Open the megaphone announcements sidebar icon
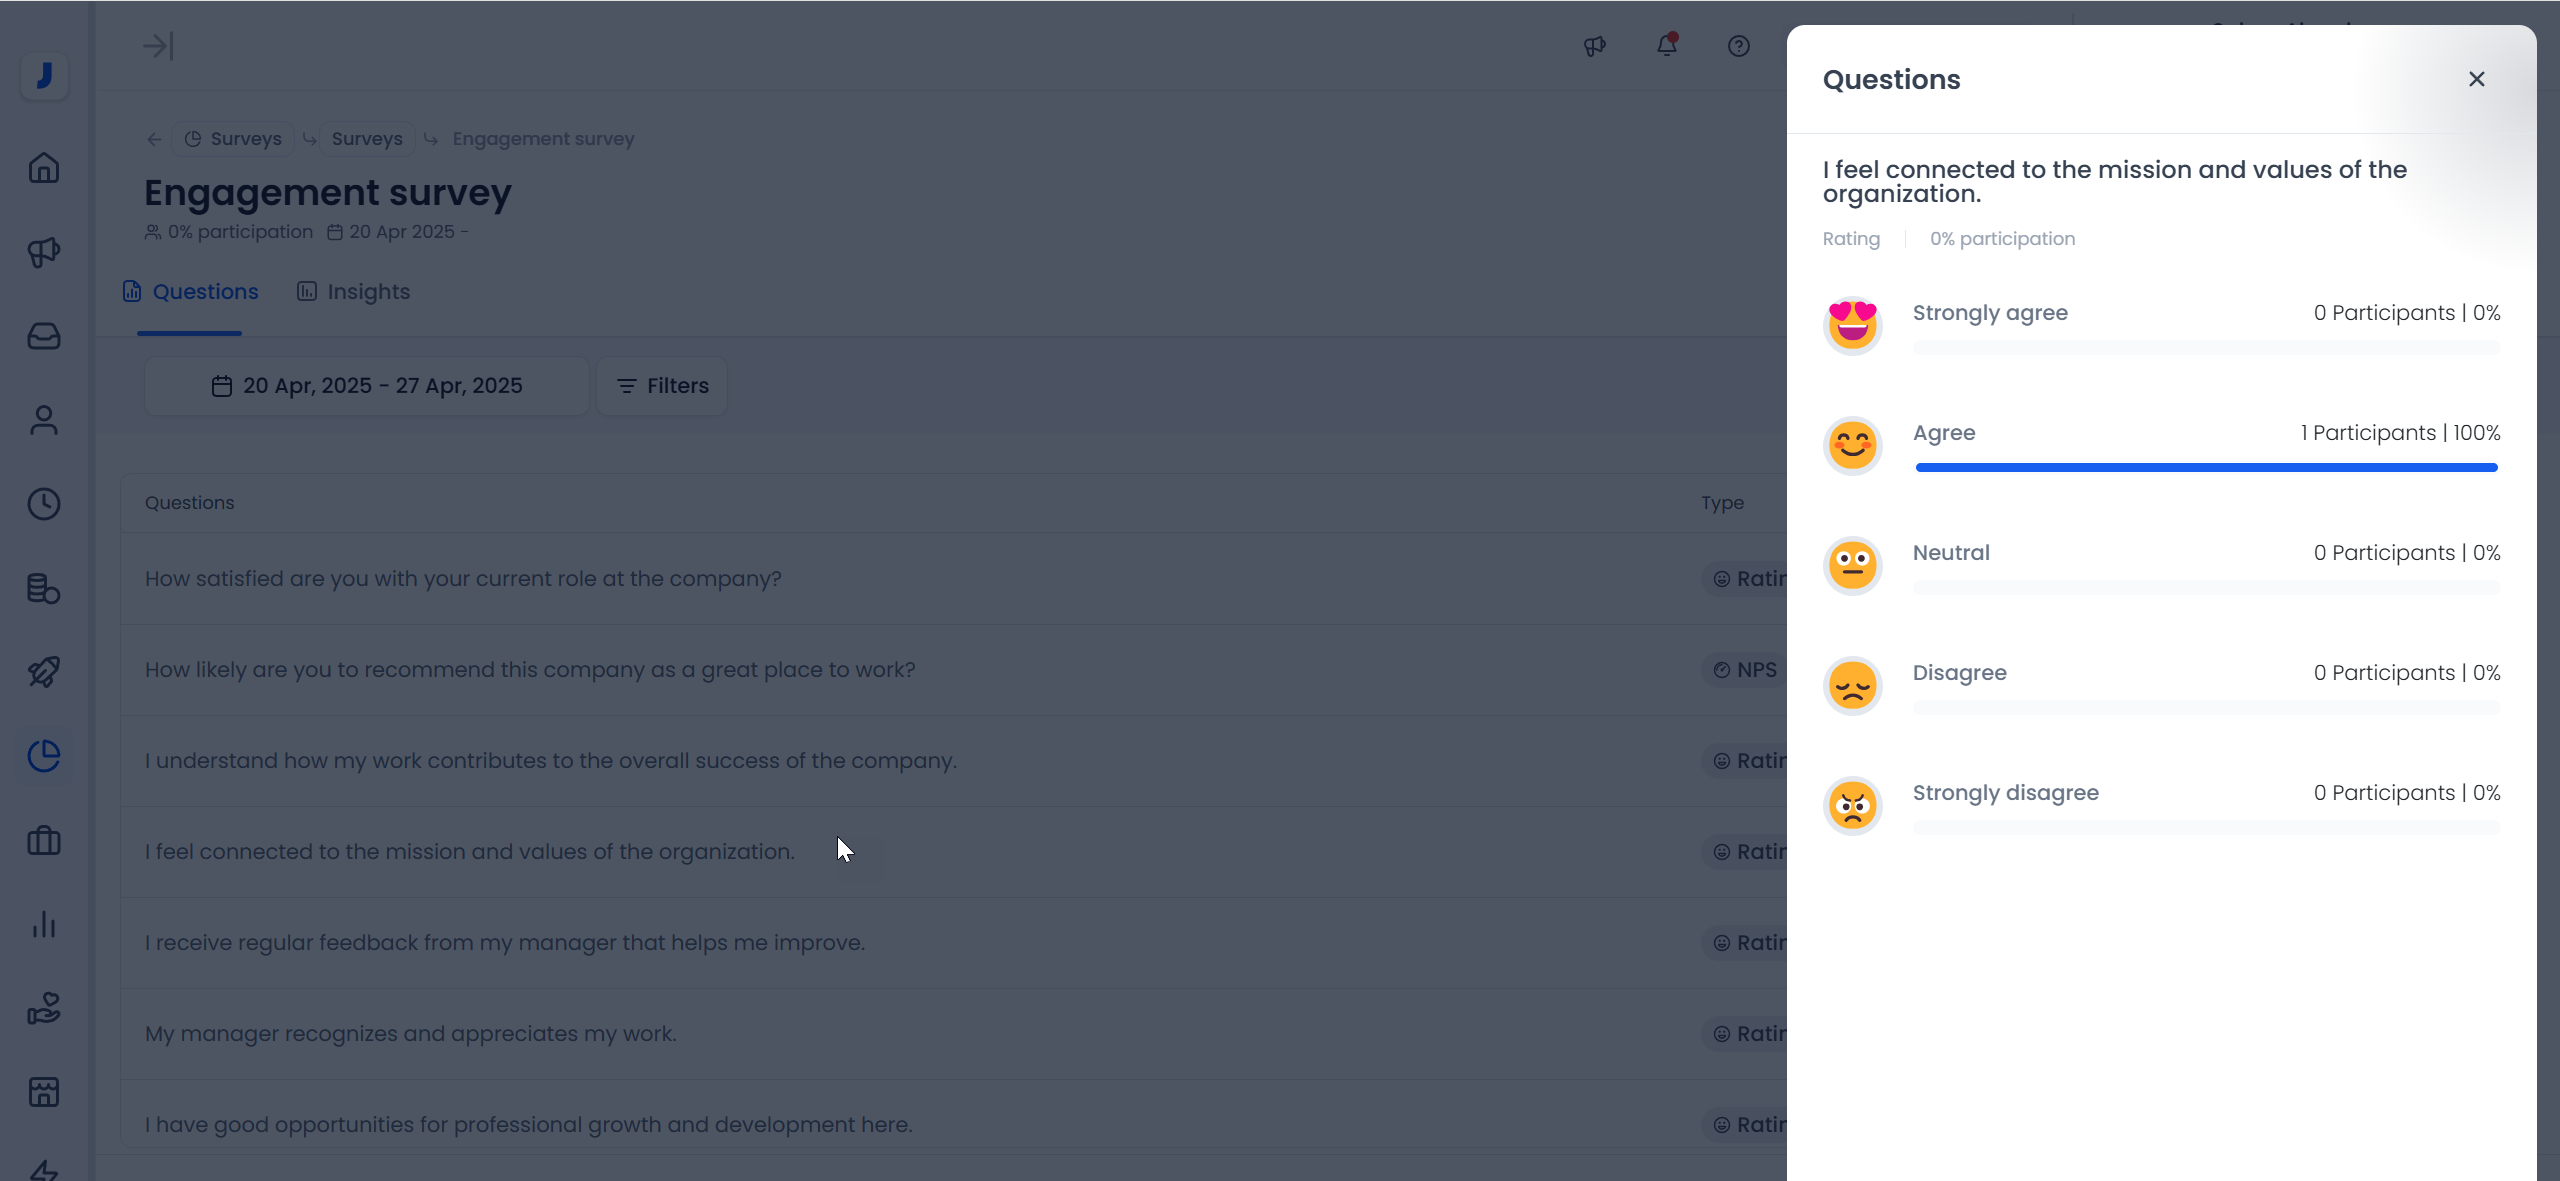The image size is (2560, 1181). pyautogui.click(x=44, y=252)
